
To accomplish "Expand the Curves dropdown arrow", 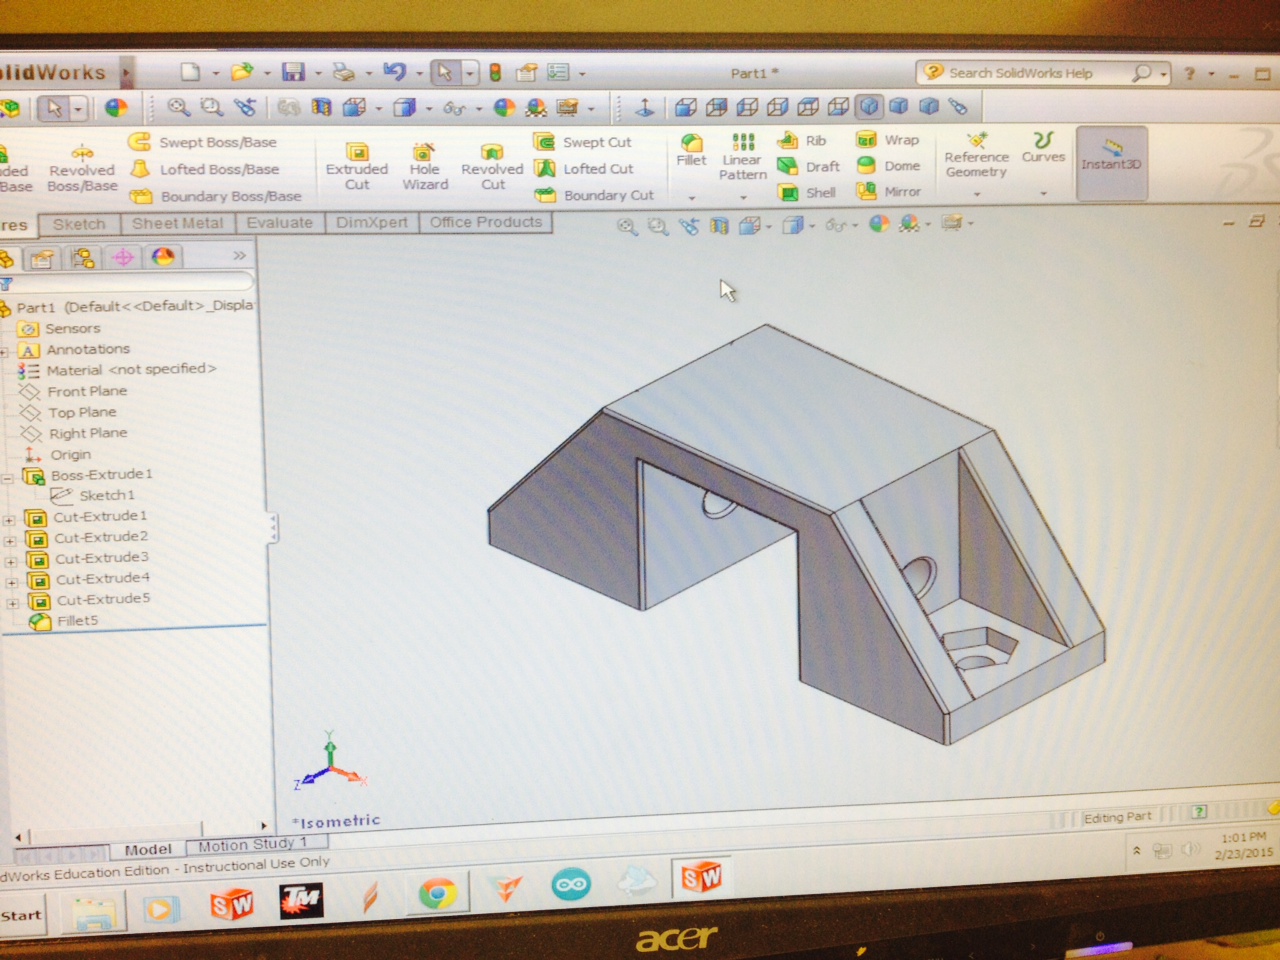I will [1043, 193].
